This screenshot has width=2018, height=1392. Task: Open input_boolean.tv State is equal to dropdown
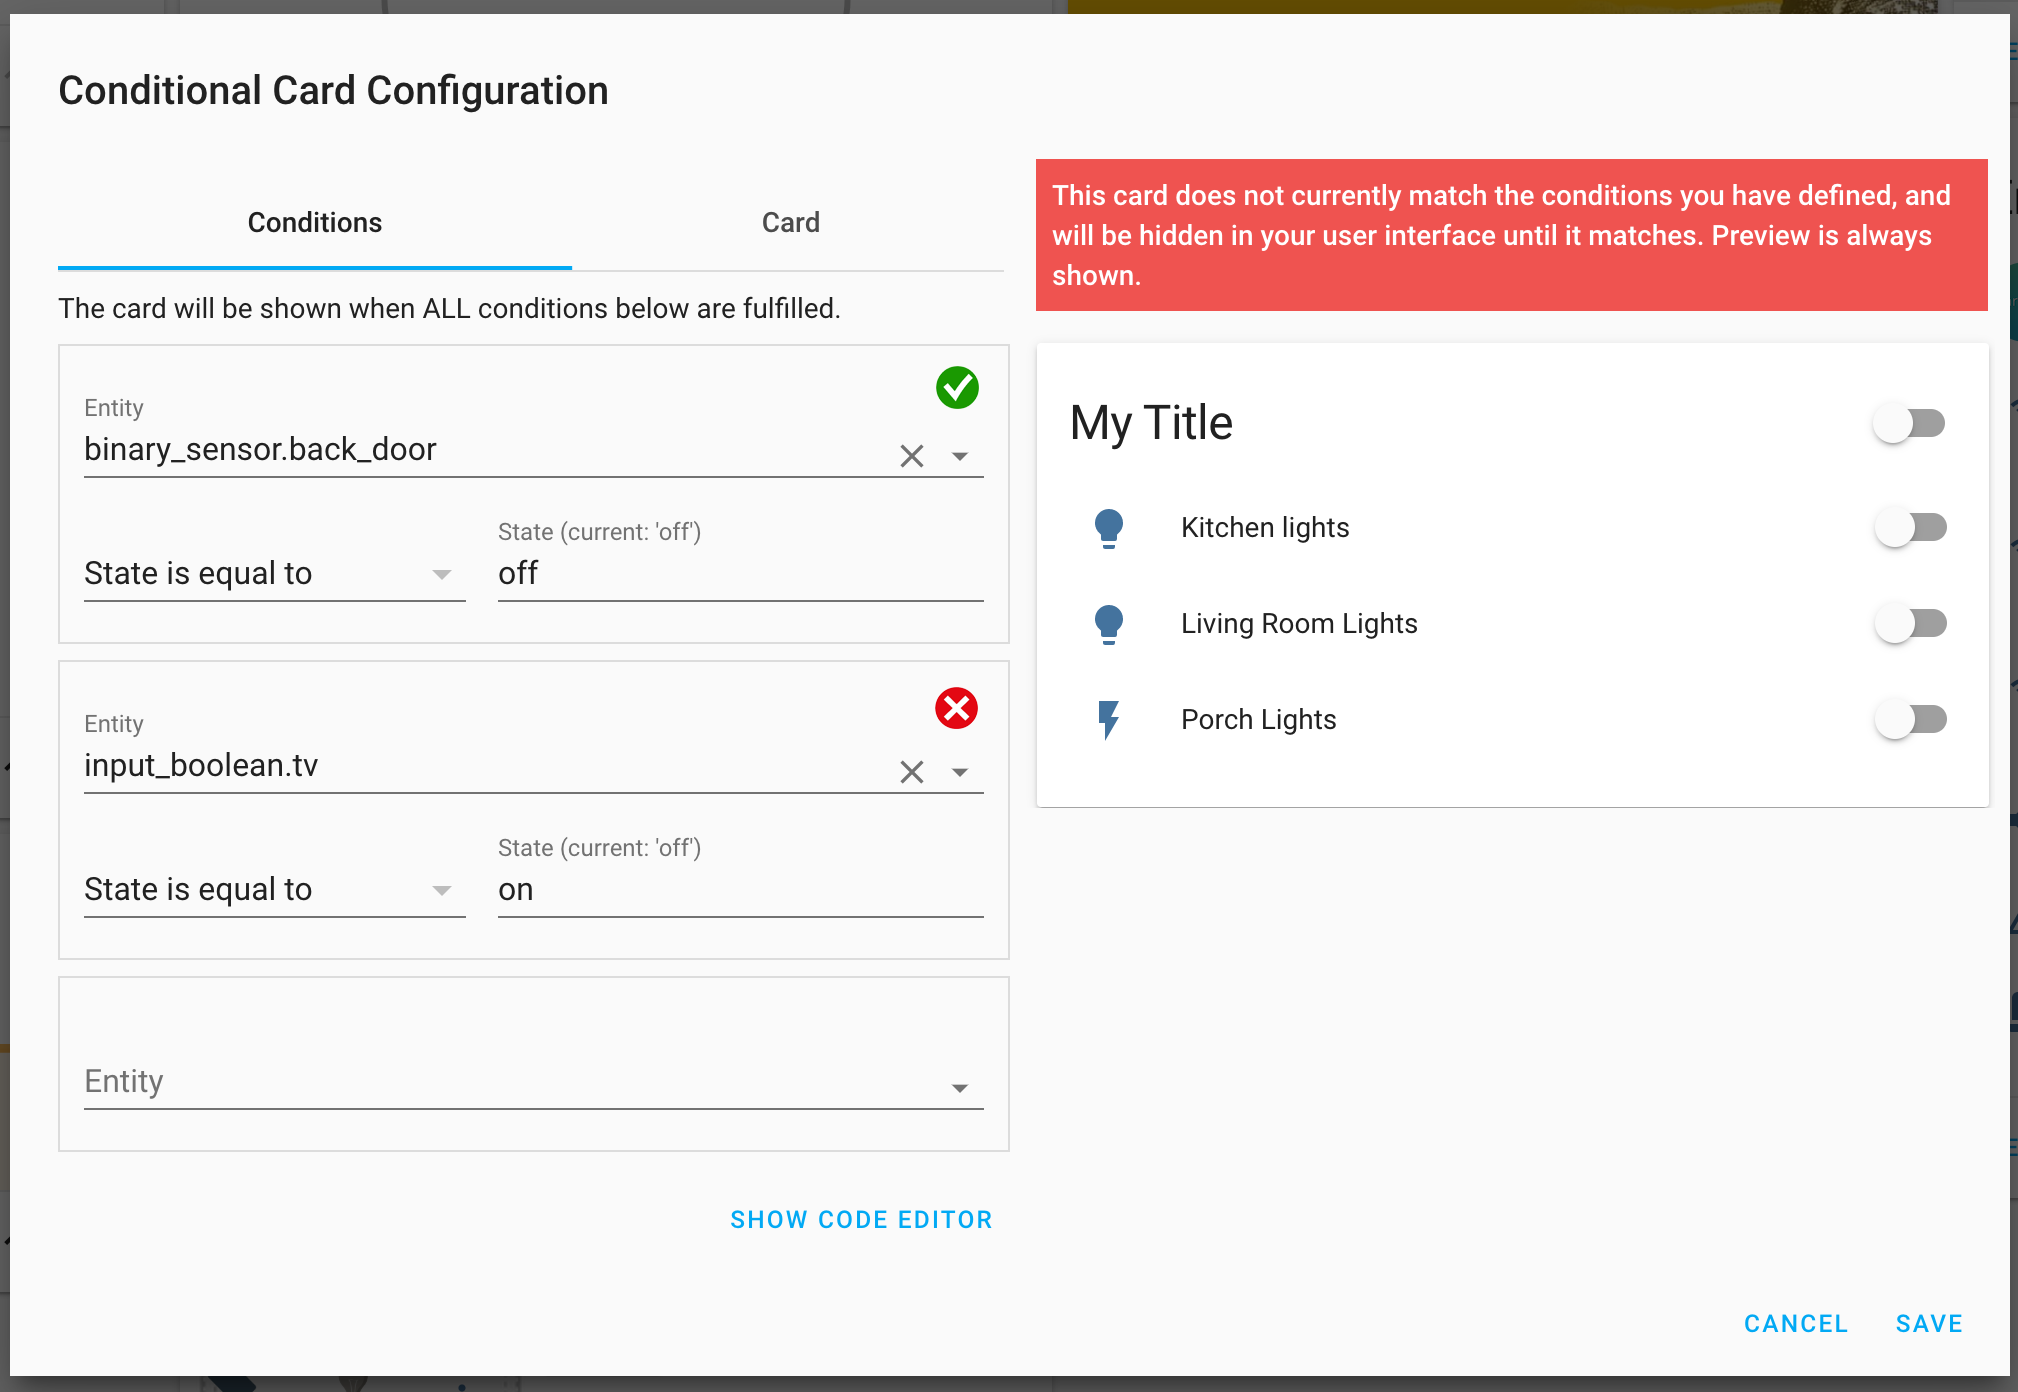coord(274,890)
